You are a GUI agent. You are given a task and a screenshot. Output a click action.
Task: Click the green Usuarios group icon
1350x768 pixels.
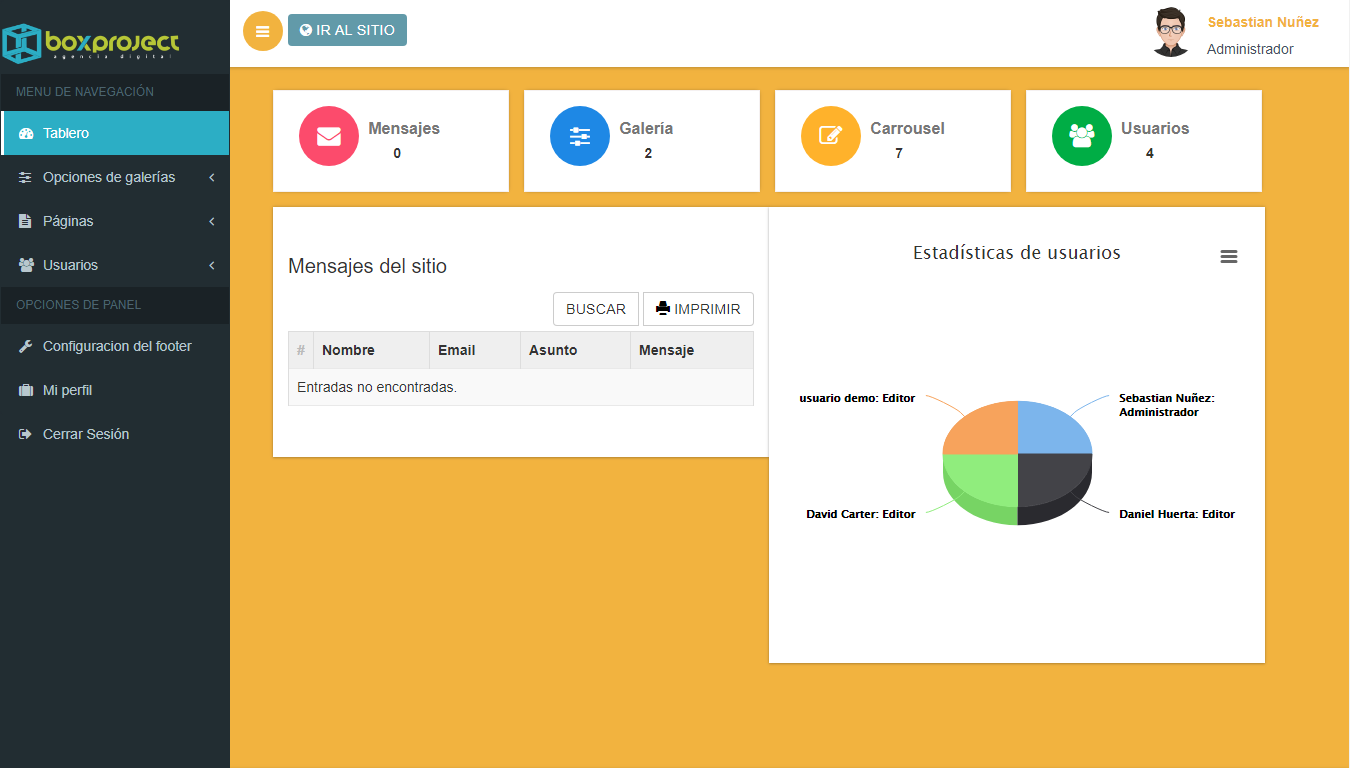(1082, 136)
